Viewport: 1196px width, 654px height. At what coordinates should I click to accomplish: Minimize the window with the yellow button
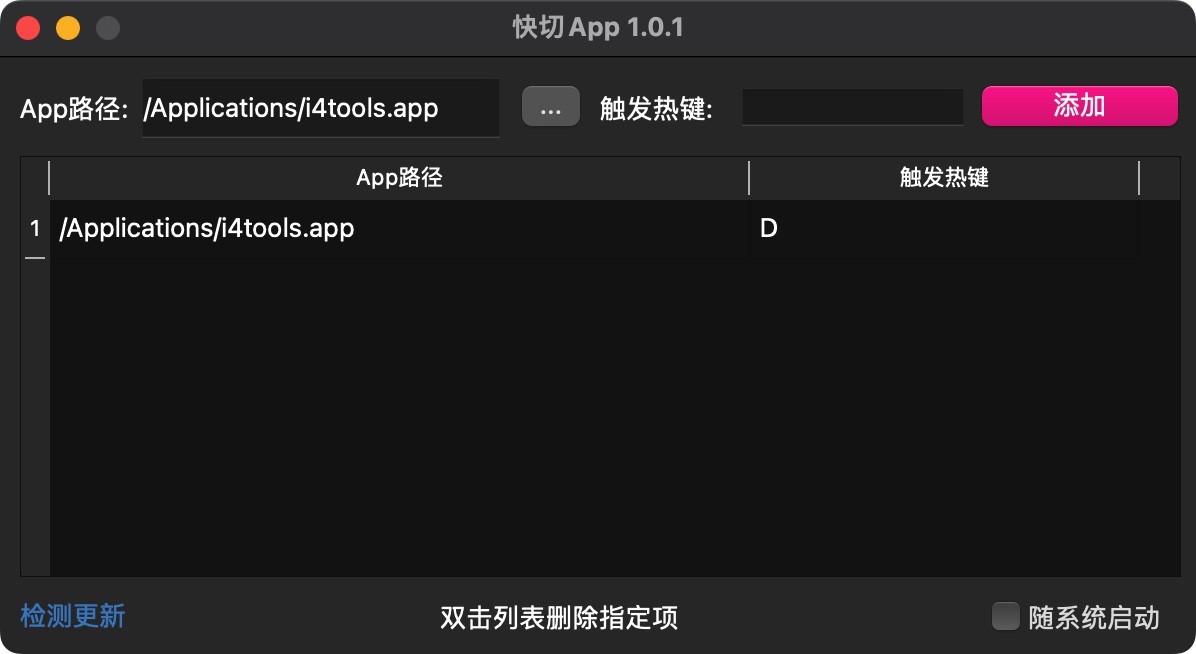point(68,28)
